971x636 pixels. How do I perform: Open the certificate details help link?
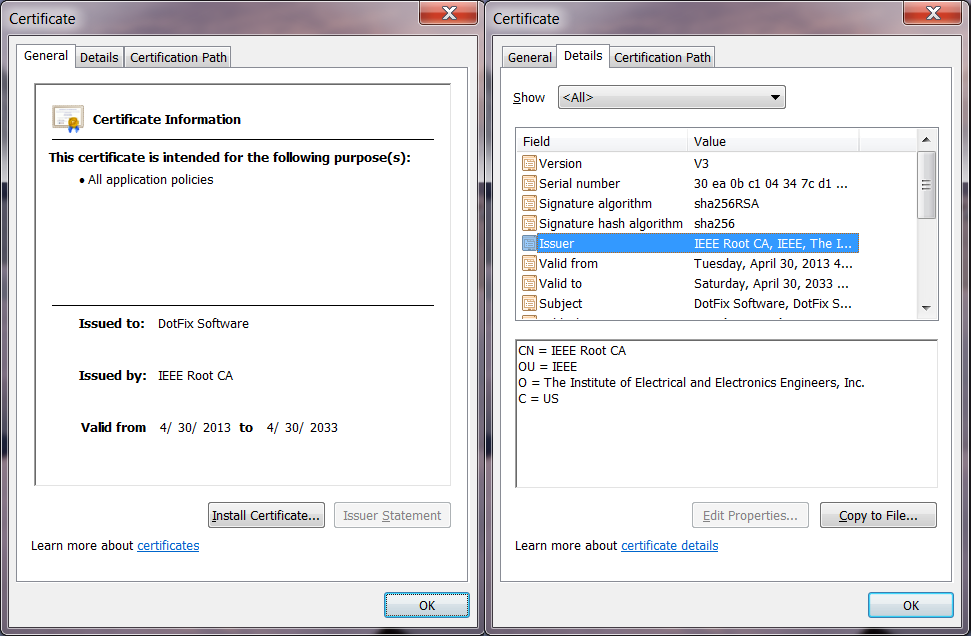[x=669, y=546]
